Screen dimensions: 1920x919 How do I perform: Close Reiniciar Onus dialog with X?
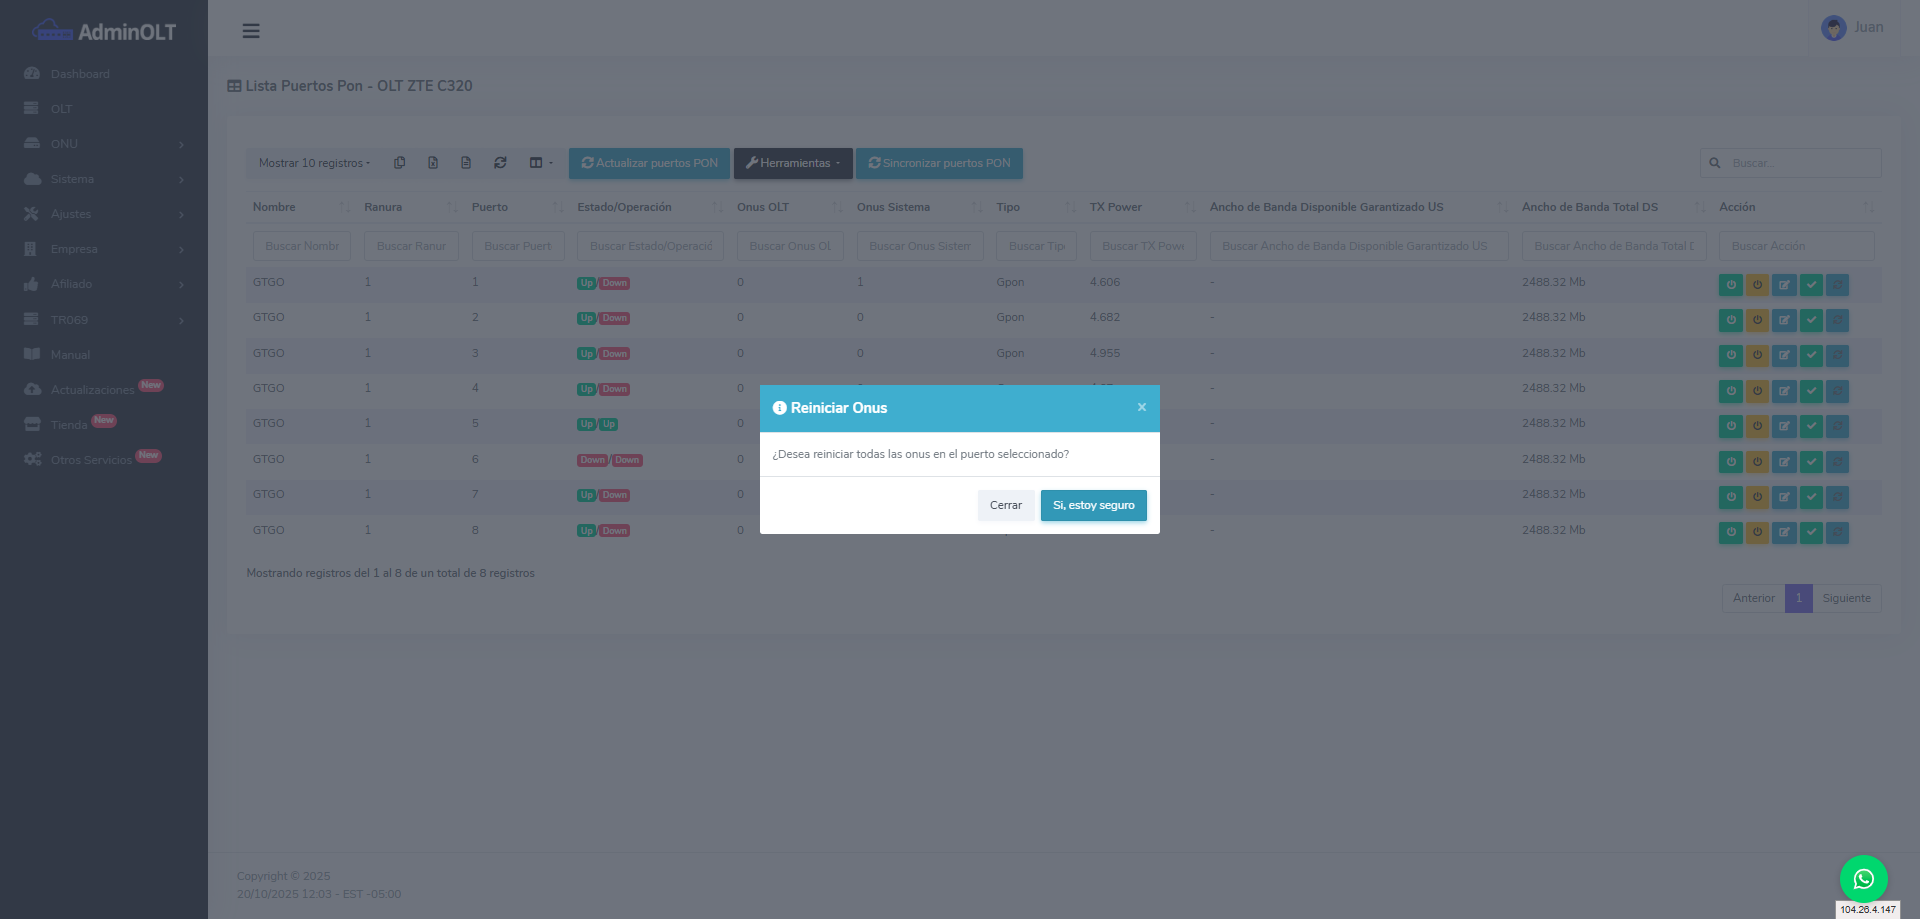tap(1141, 408)
